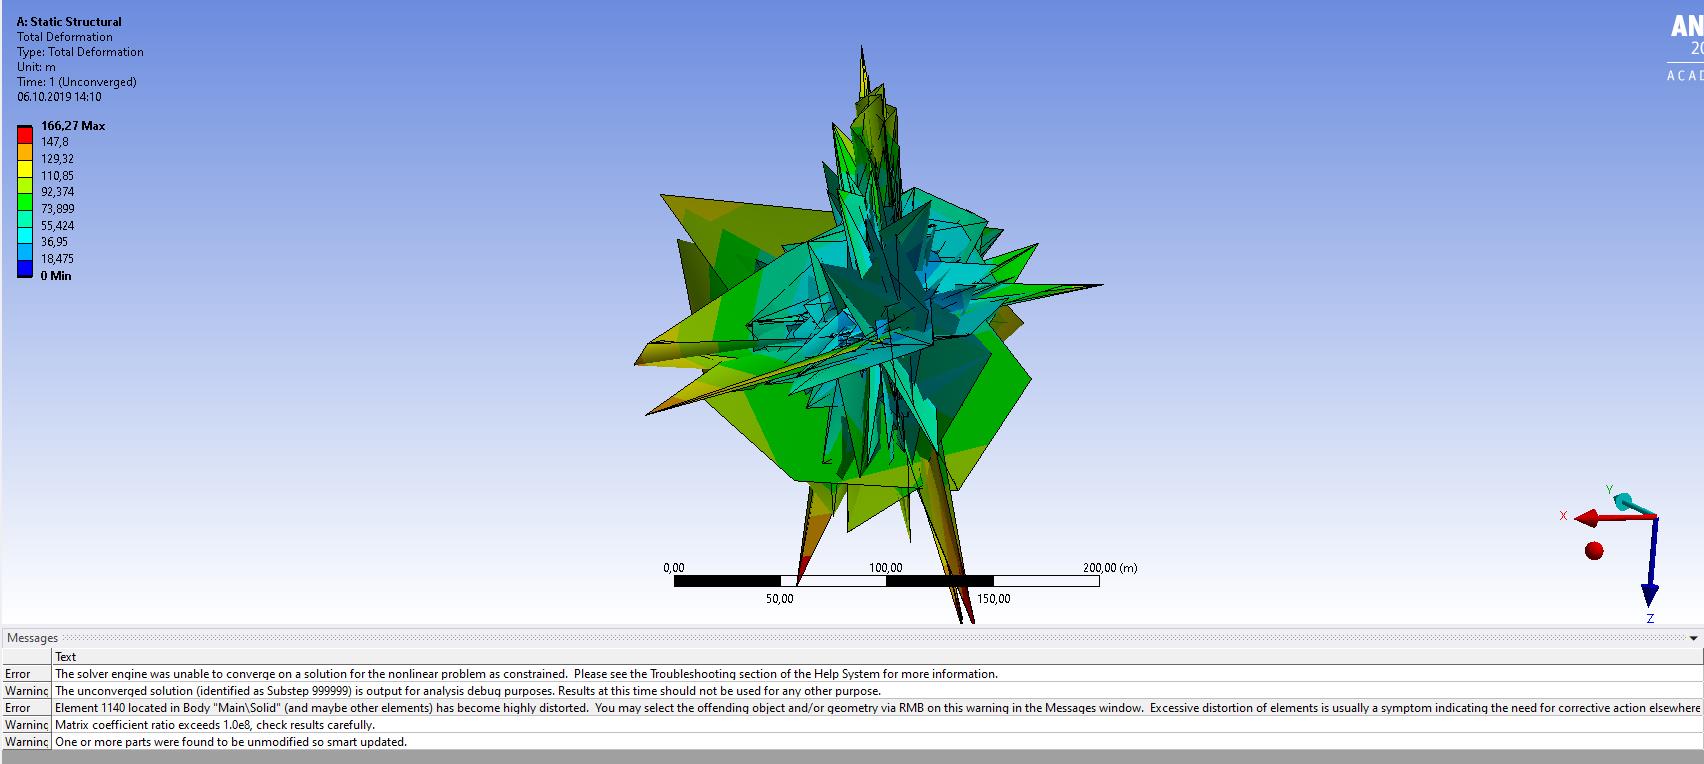Click the Unit: m label
The width and height of the screenshot is (1704, 764).
[x=36, y=67]
